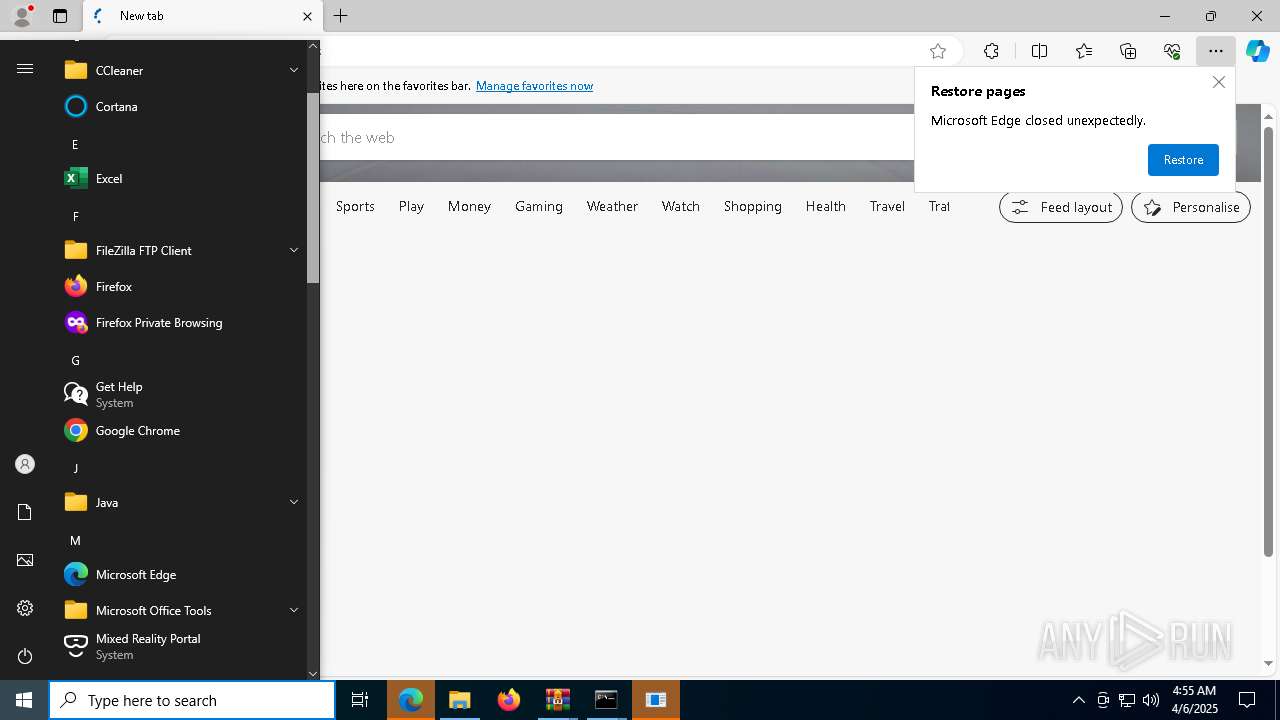
Task: Open Settings gear in the Start sidebar
Action: pos(25,608)
